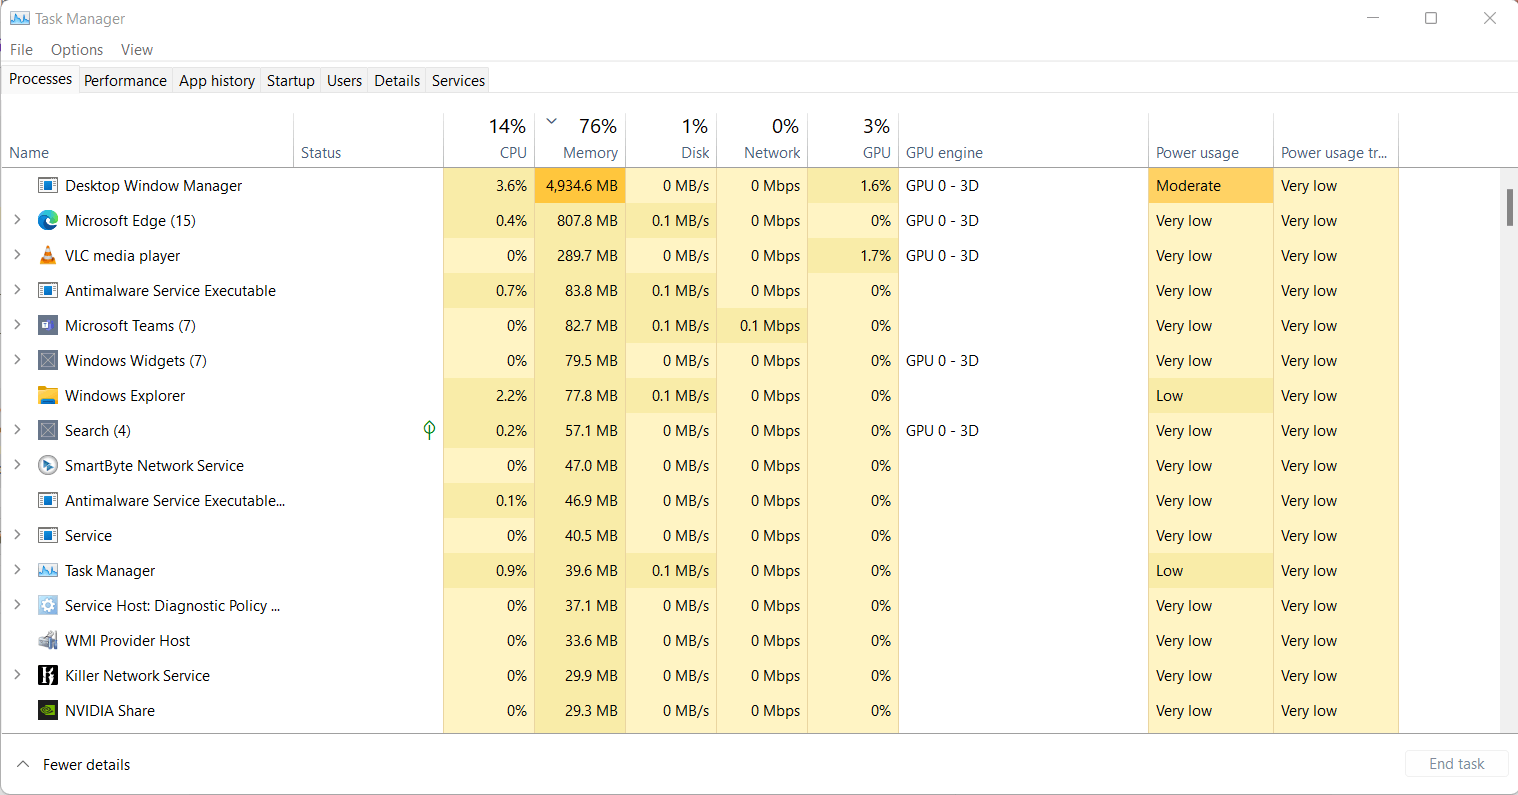Expand the Windows Widgets (7) group
Viewport: 1518px width, 795px height.
pyautogui.click(x=17, y=360)
